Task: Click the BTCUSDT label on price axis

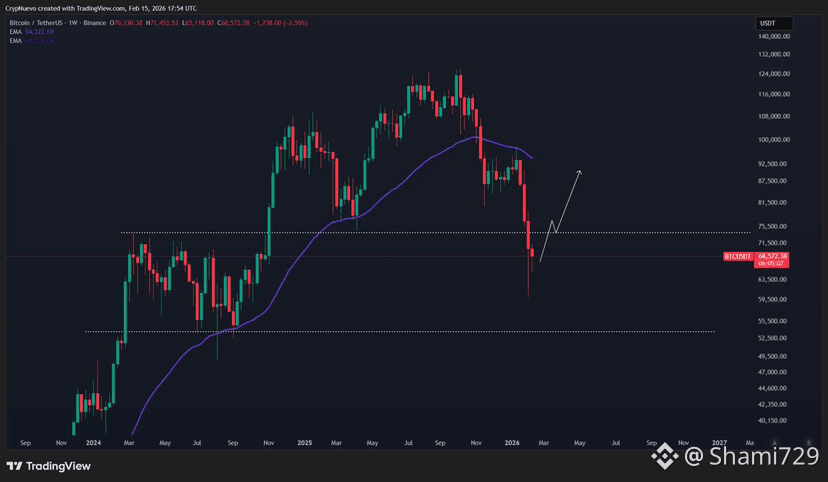Action: tap(738, 257)
